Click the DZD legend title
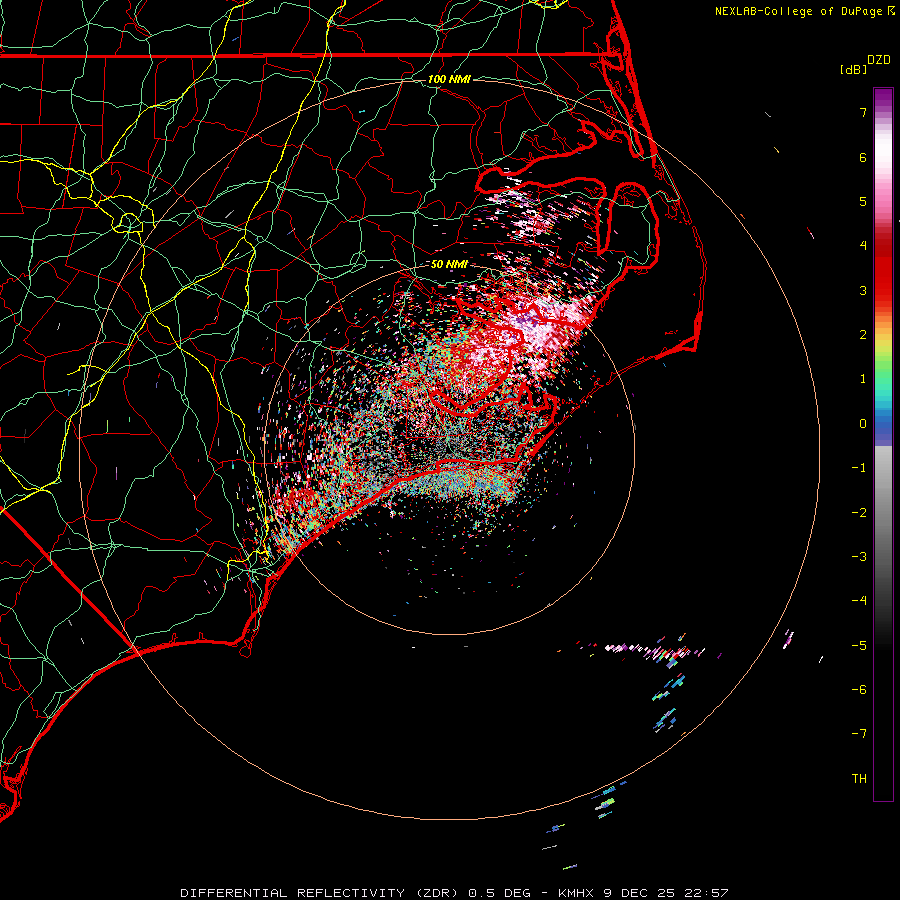The height and width of the screenshot is (900, 900). pyautogui.click(x=879, y=60)
